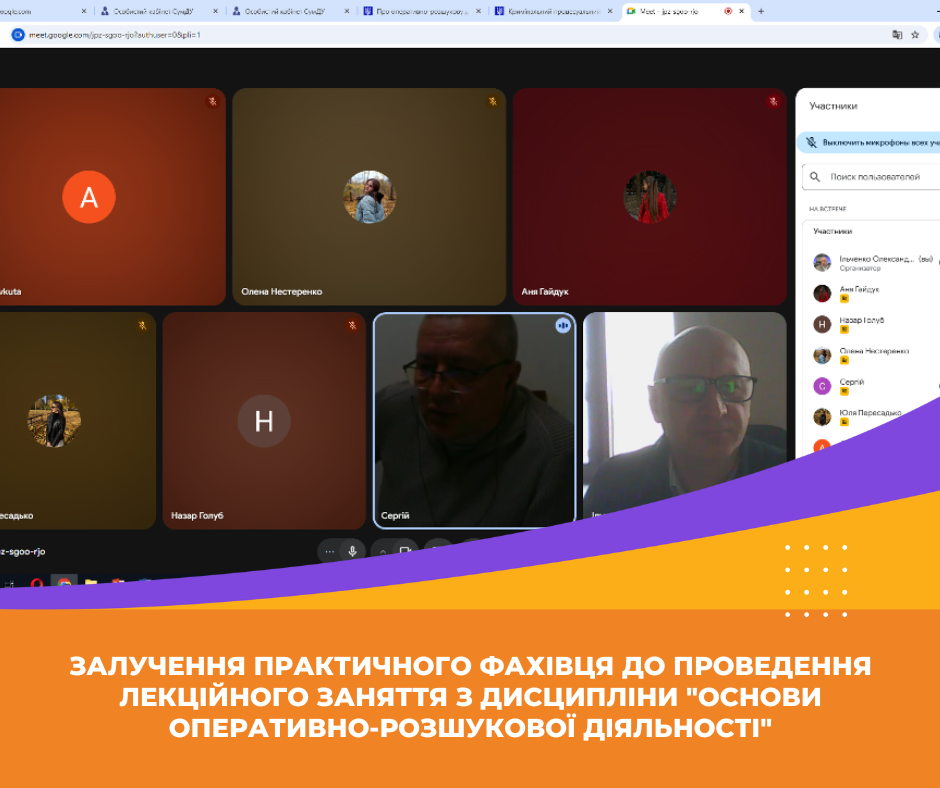Viewport: 940px width, 788px height.
Task: Click Олена Нестеренко in the participants list
Action: tap(873, 351)
